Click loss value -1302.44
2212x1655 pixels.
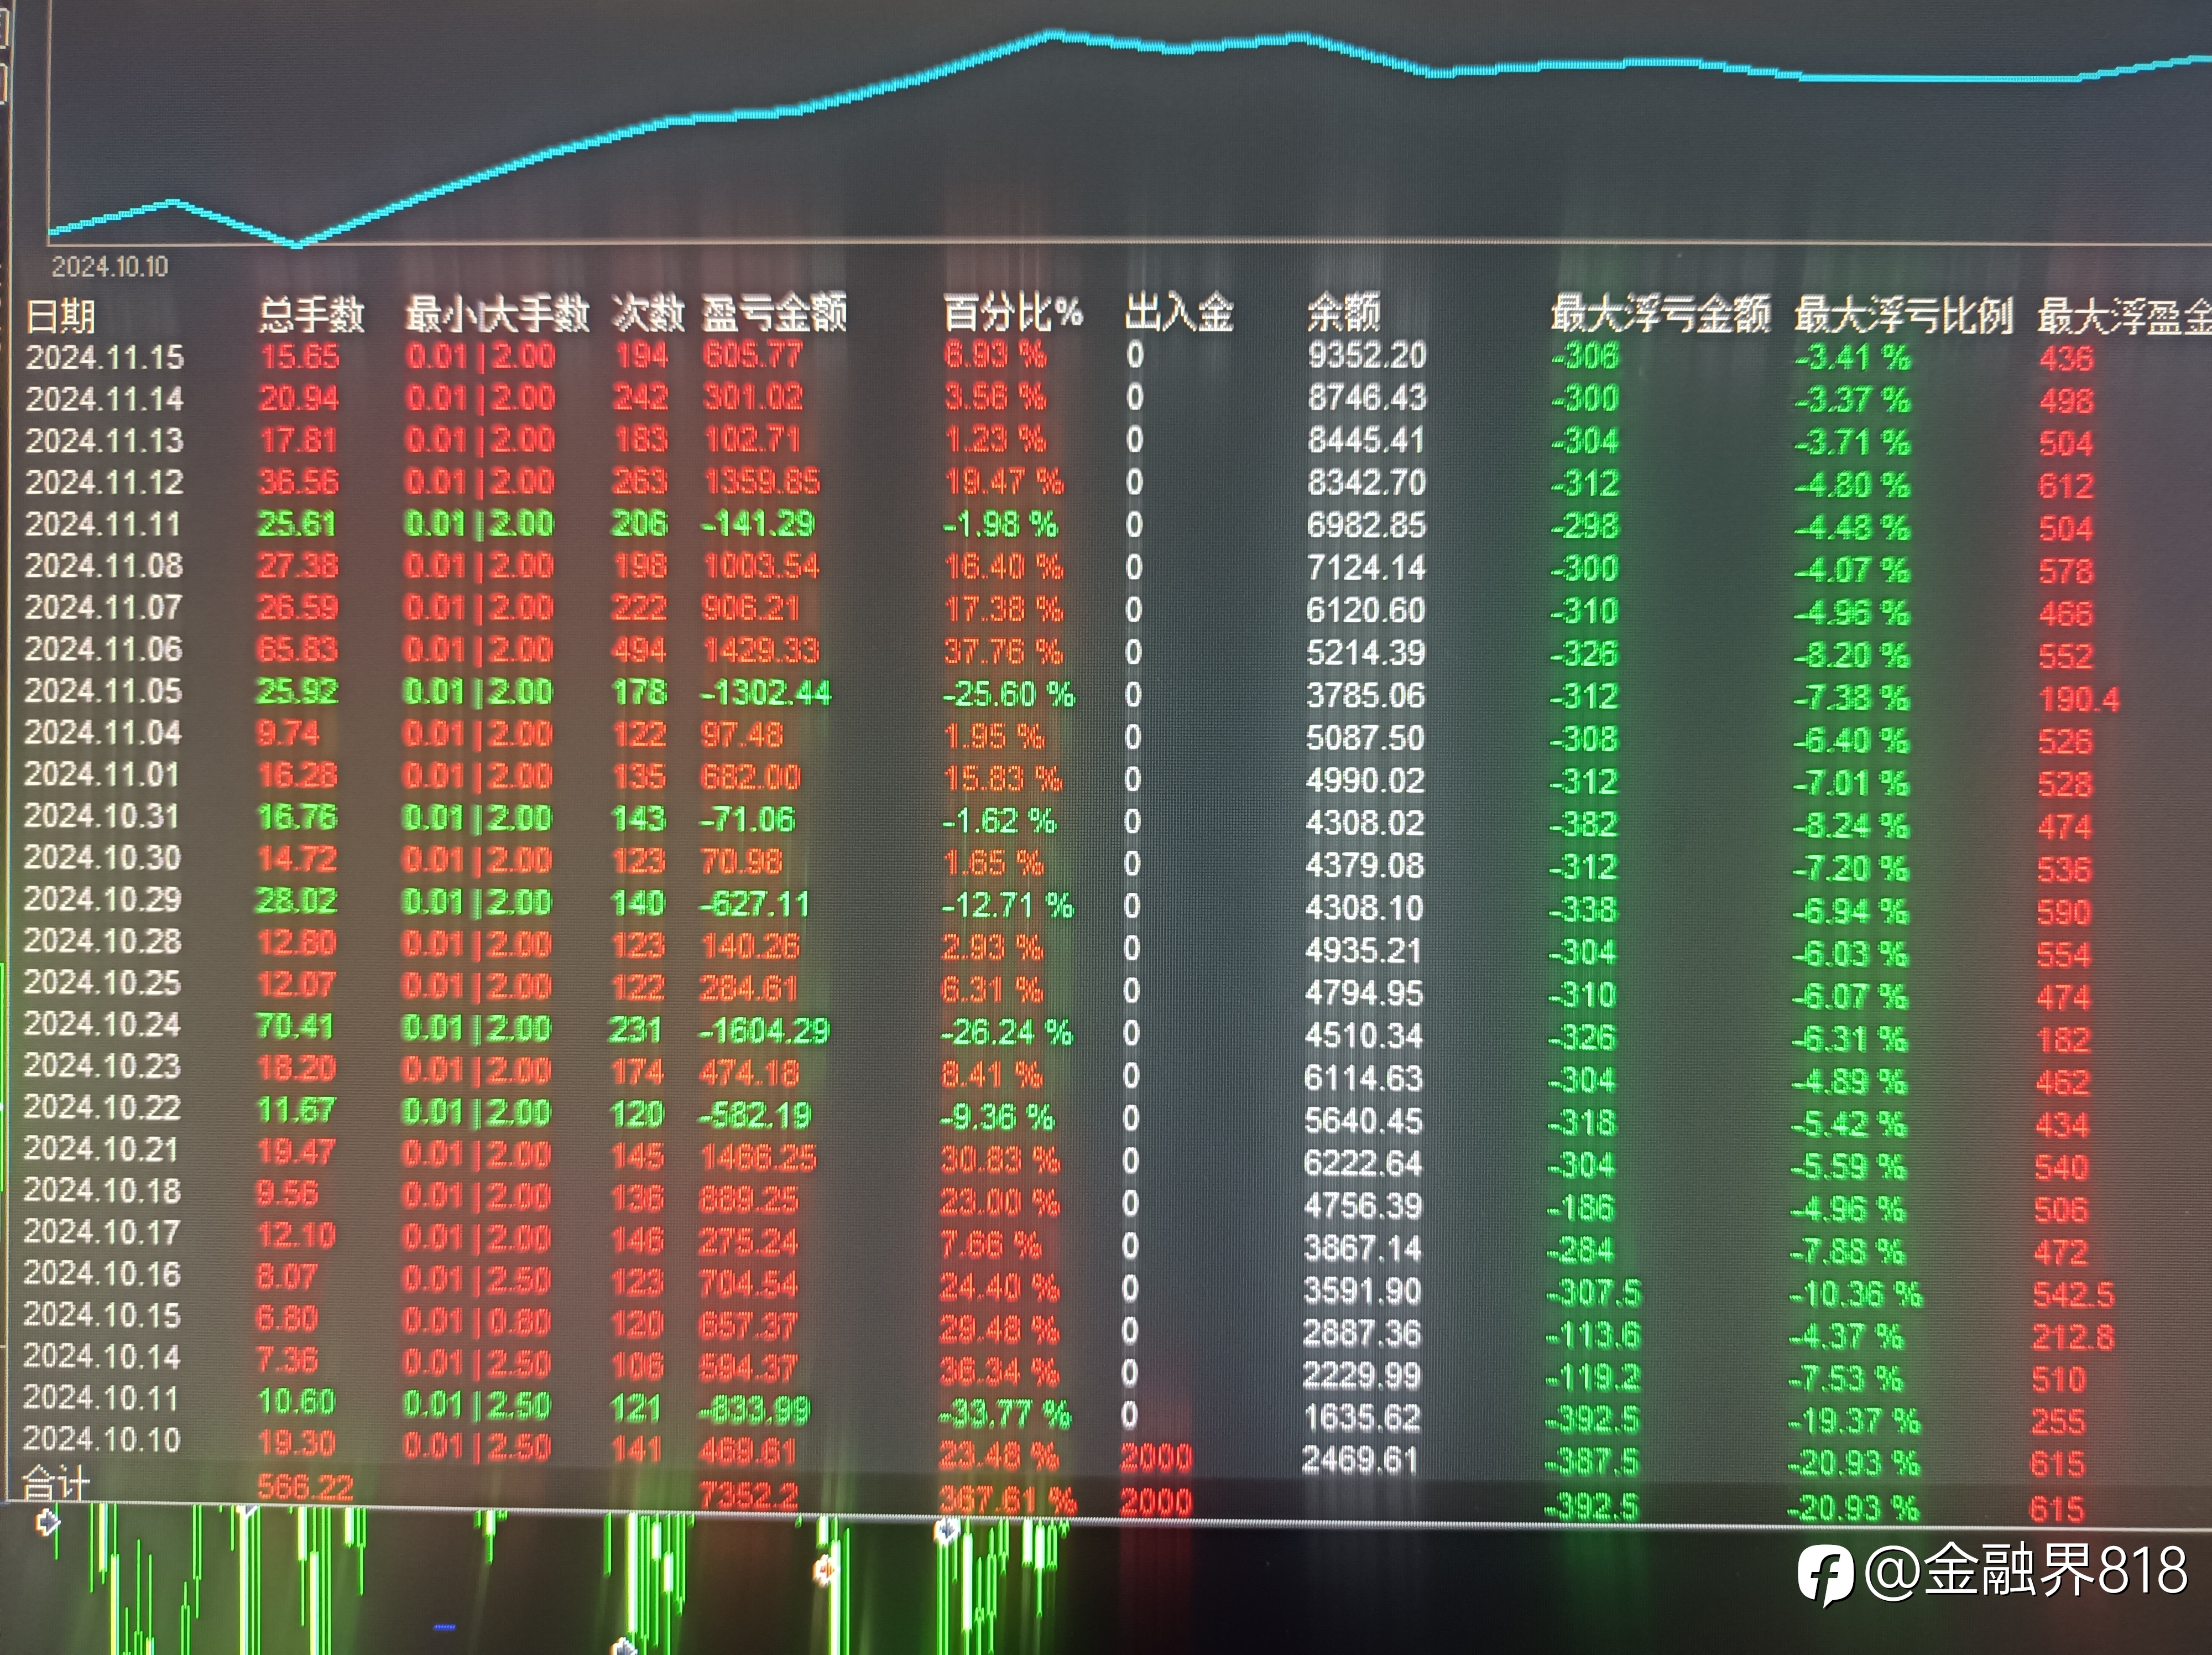766,693
